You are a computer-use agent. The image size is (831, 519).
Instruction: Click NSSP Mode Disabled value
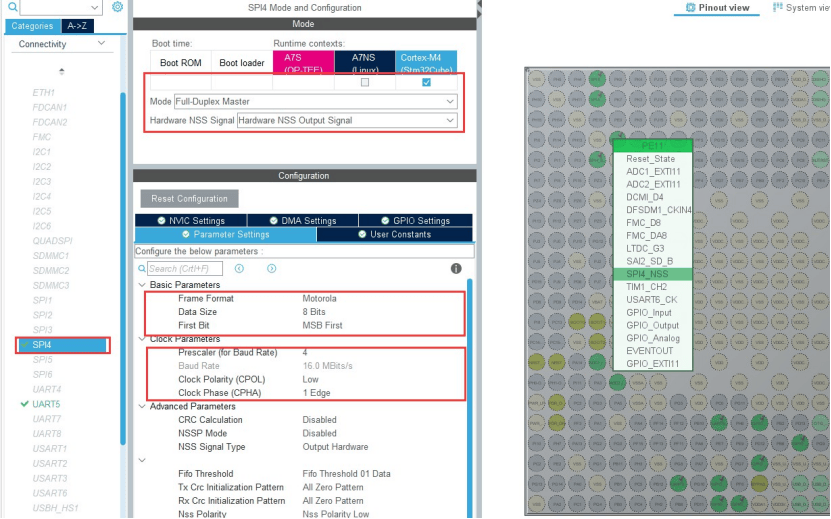point(319,433)
